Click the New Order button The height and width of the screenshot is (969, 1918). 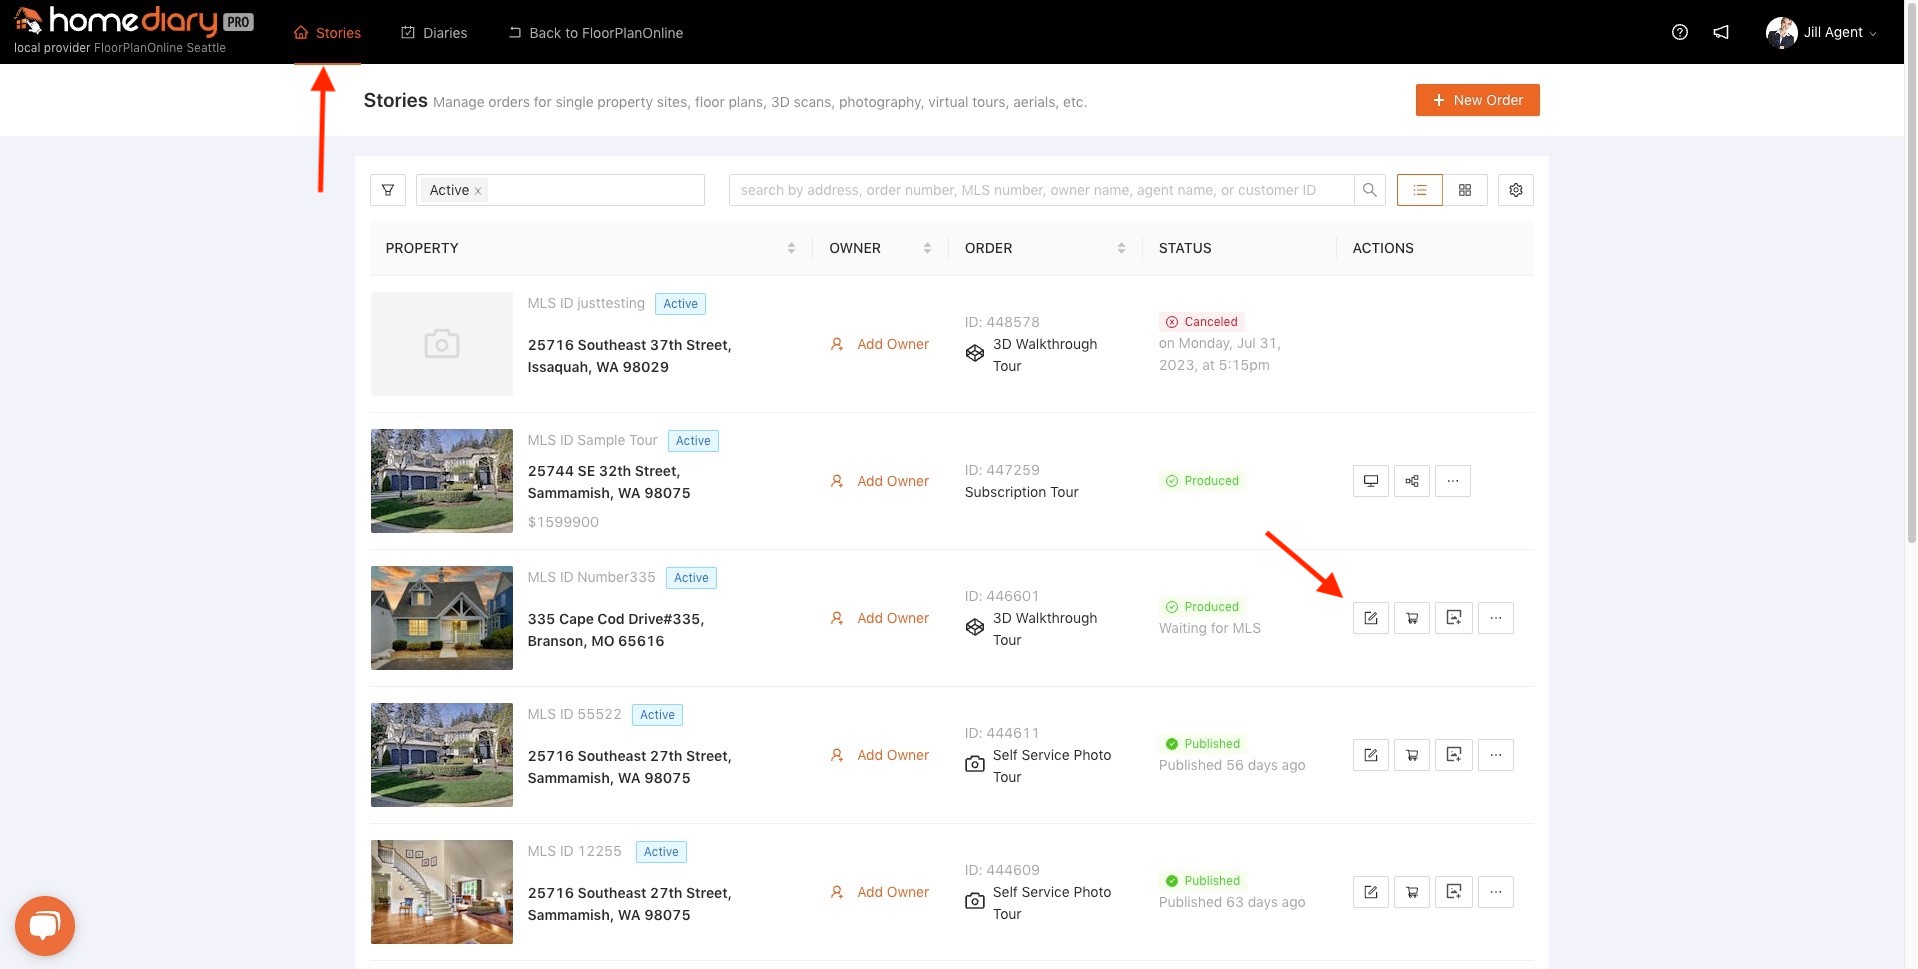pyautogui.click(x=1476, y=100)
